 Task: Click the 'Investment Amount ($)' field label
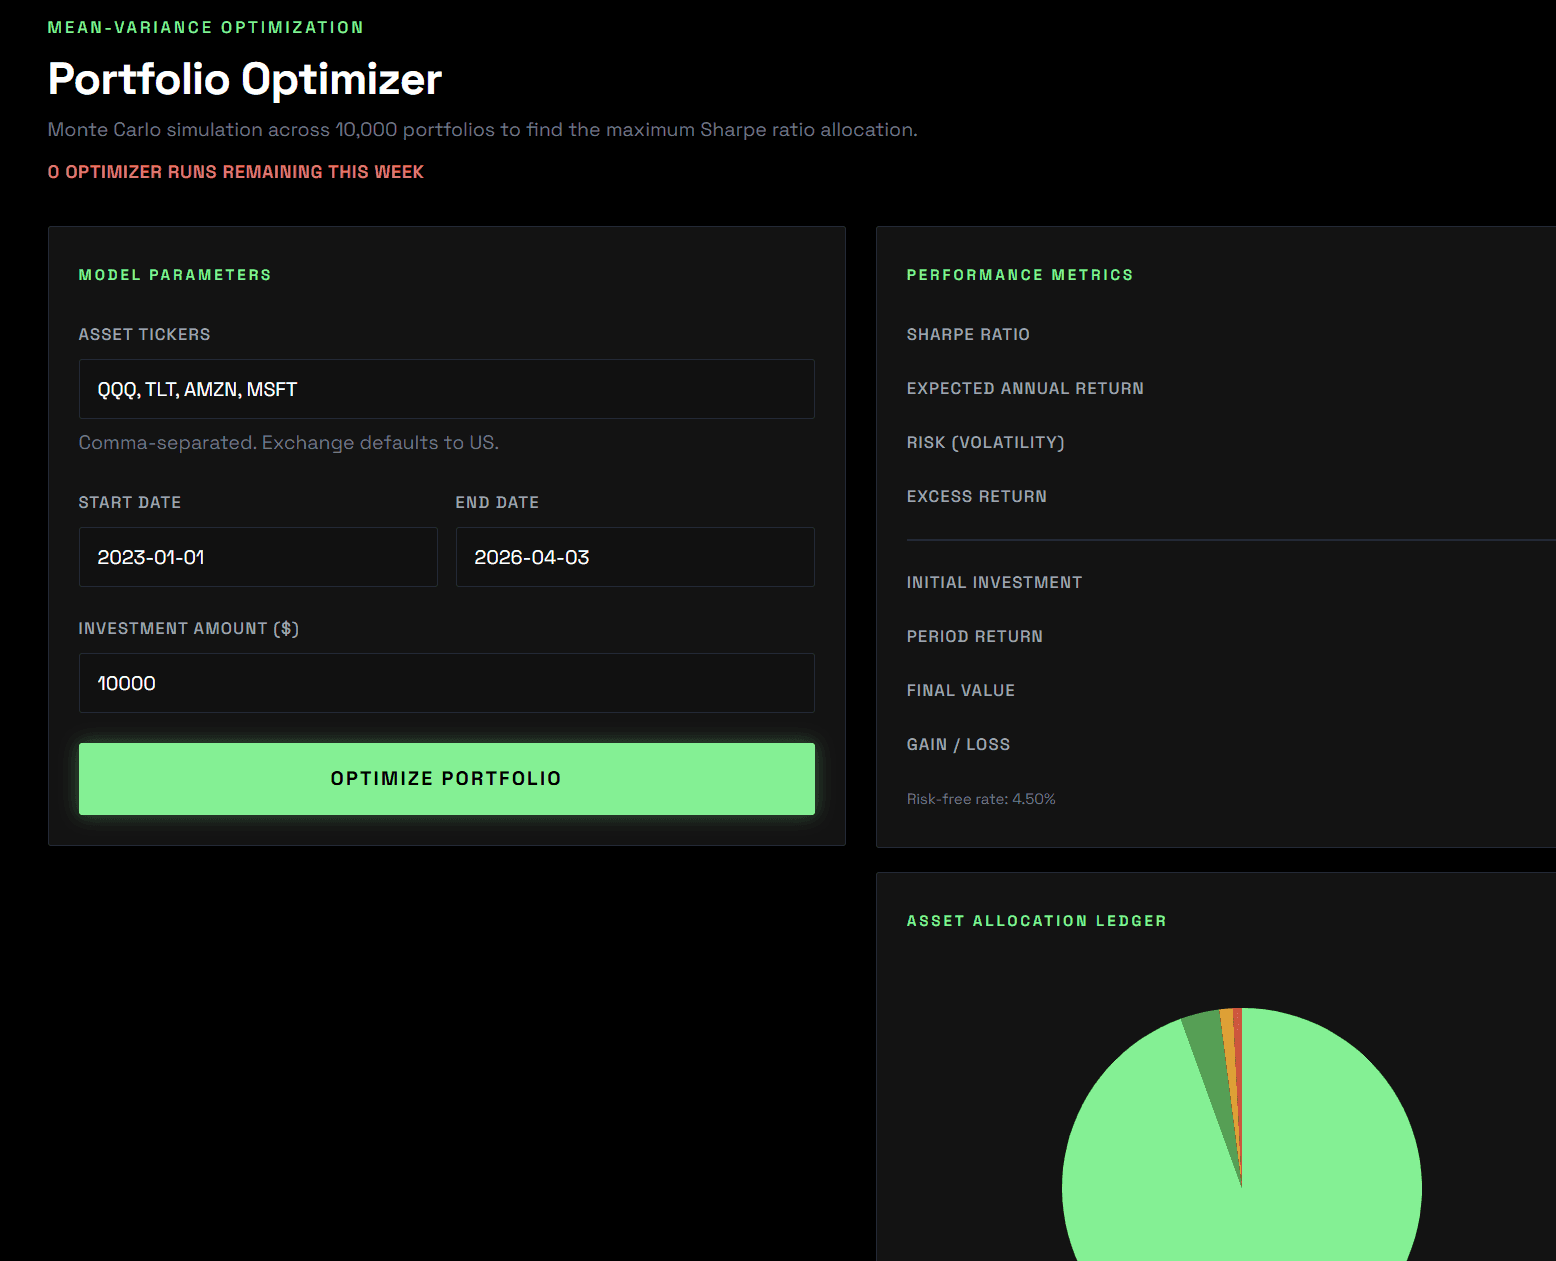click(x=189, y=628)
